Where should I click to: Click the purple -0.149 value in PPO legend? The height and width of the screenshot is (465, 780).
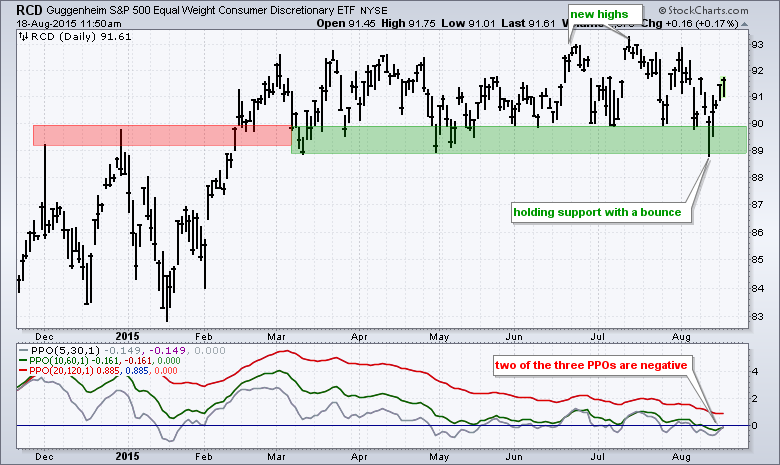(x=167, y=351)
